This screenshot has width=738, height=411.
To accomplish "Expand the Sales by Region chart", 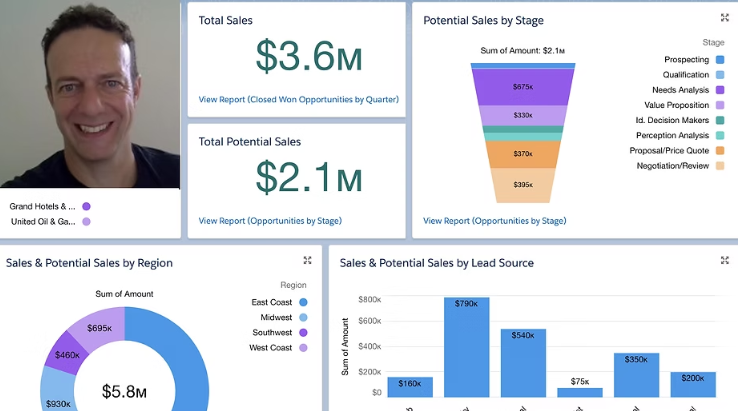I will (x=307, y=260).
